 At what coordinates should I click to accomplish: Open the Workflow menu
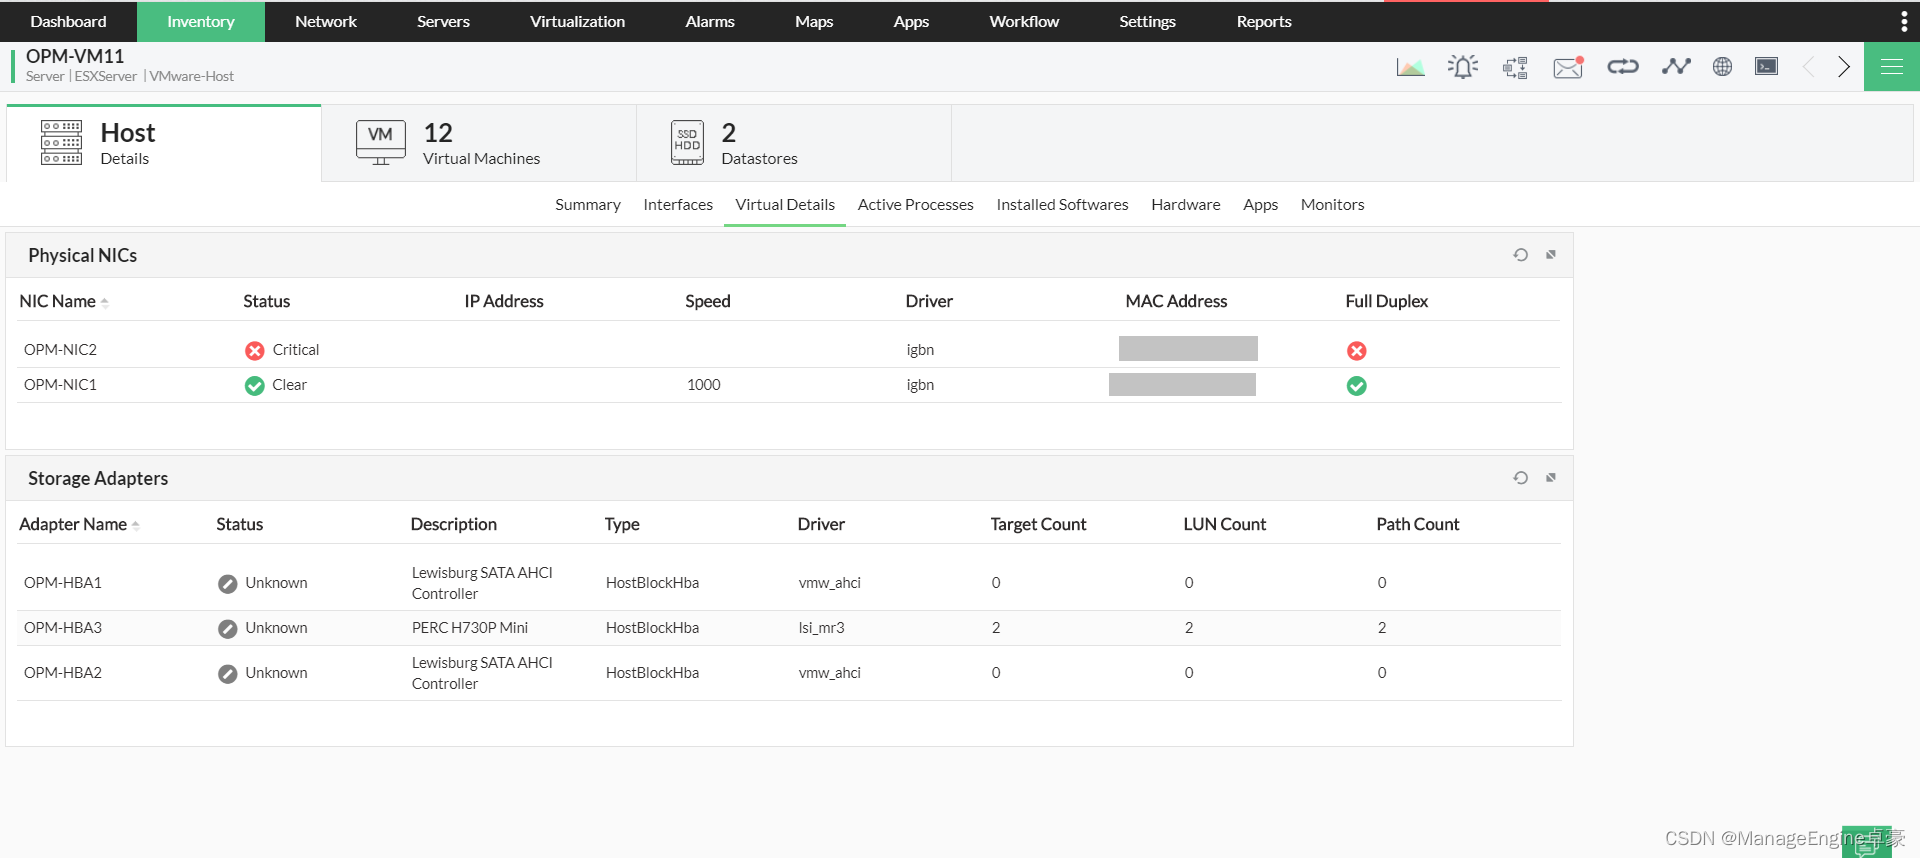1024,21
